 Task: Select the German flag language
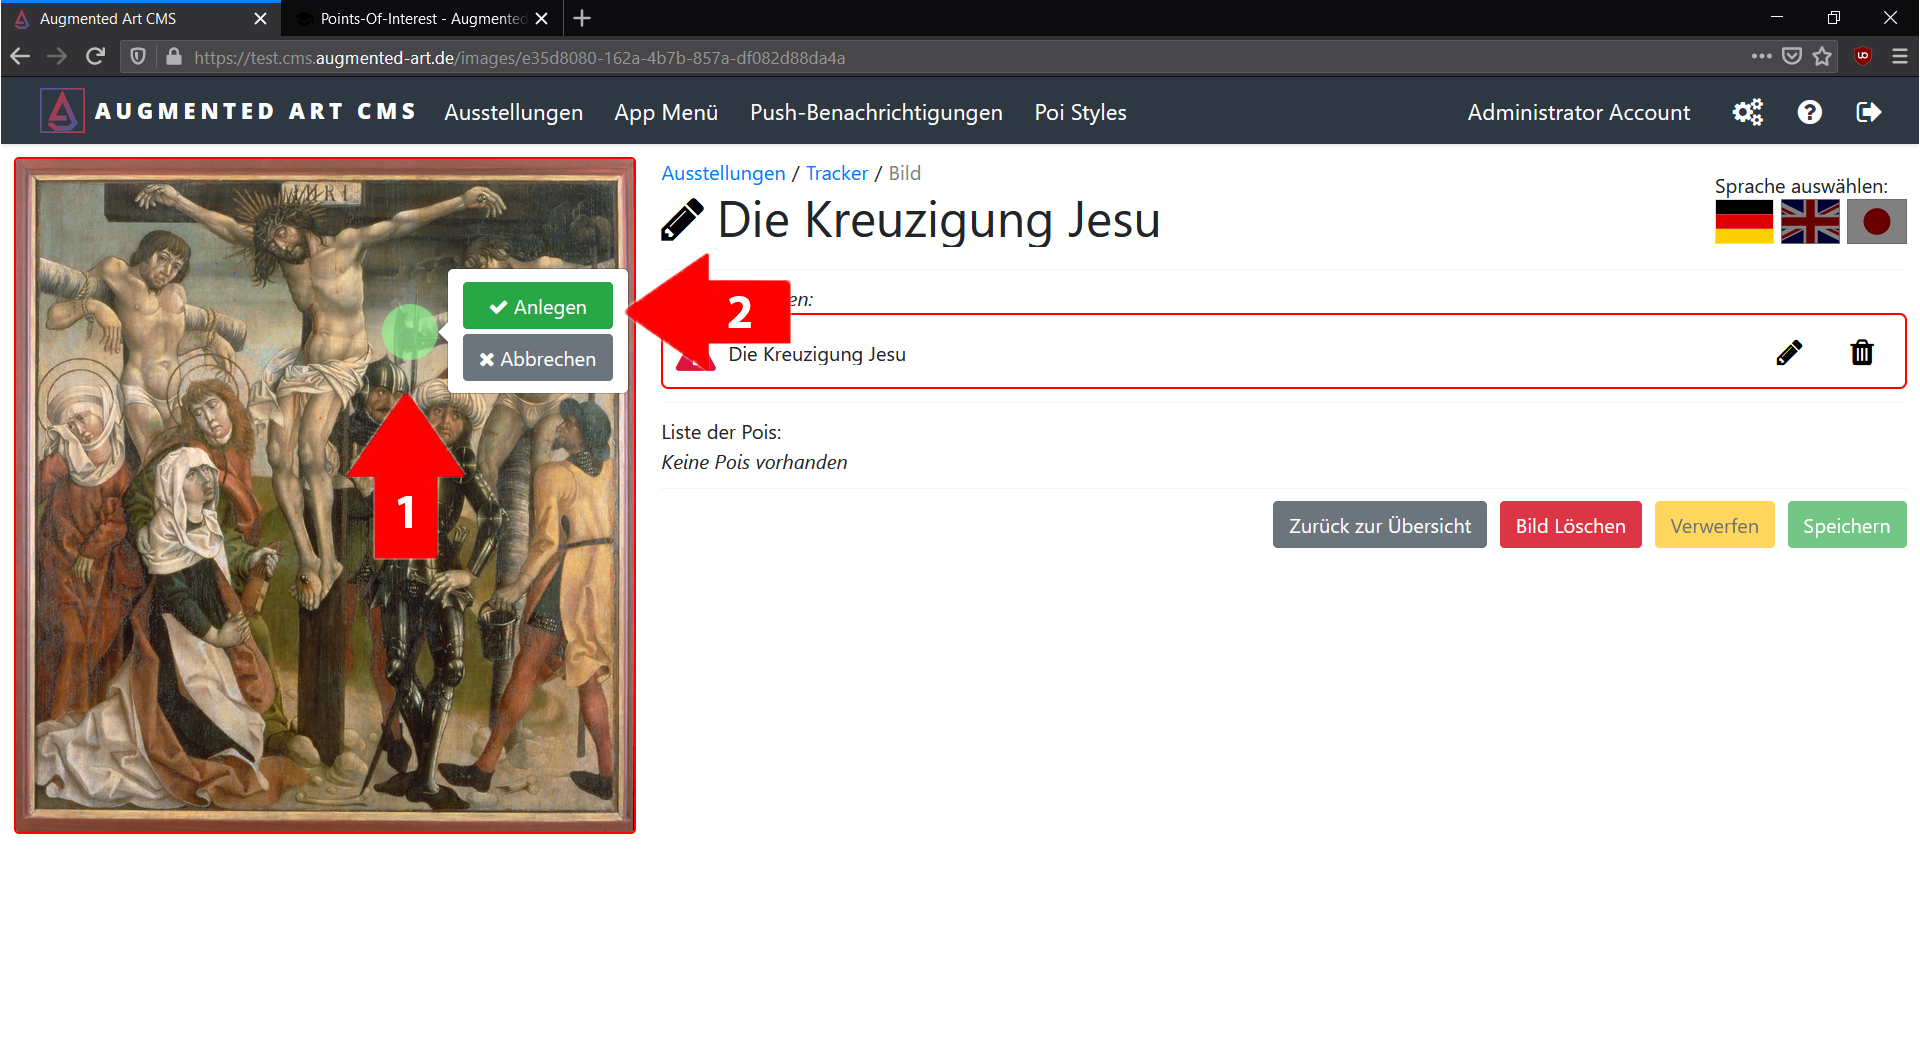pos(1744,221)
